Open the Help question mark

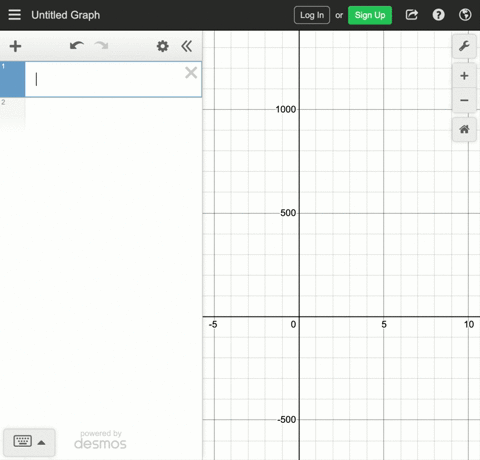(438, 15)
